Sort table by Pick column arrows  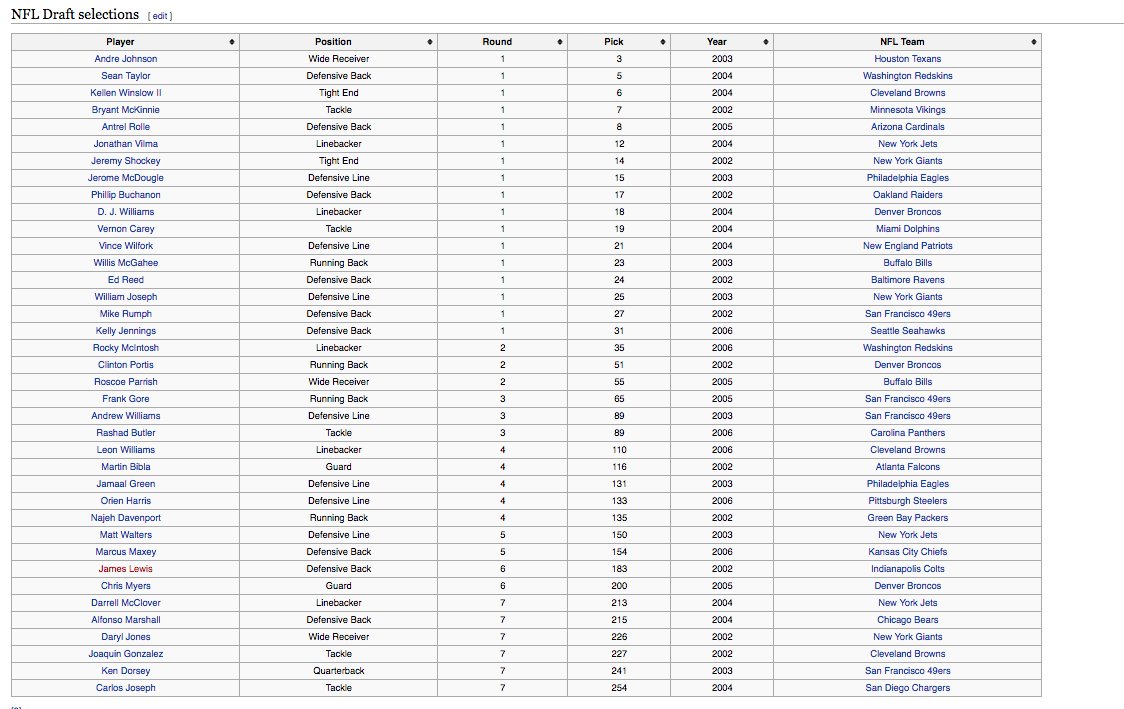(x=663, y=42)
